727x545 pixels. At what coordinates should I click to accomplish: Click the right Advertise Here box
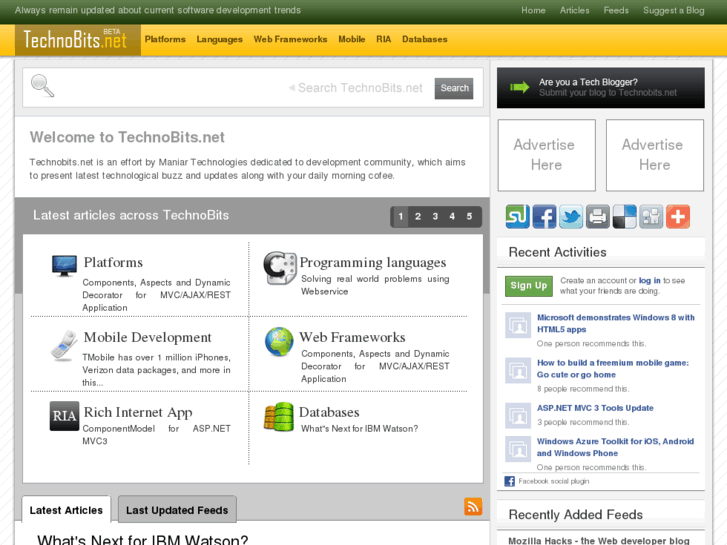(655, 155)
